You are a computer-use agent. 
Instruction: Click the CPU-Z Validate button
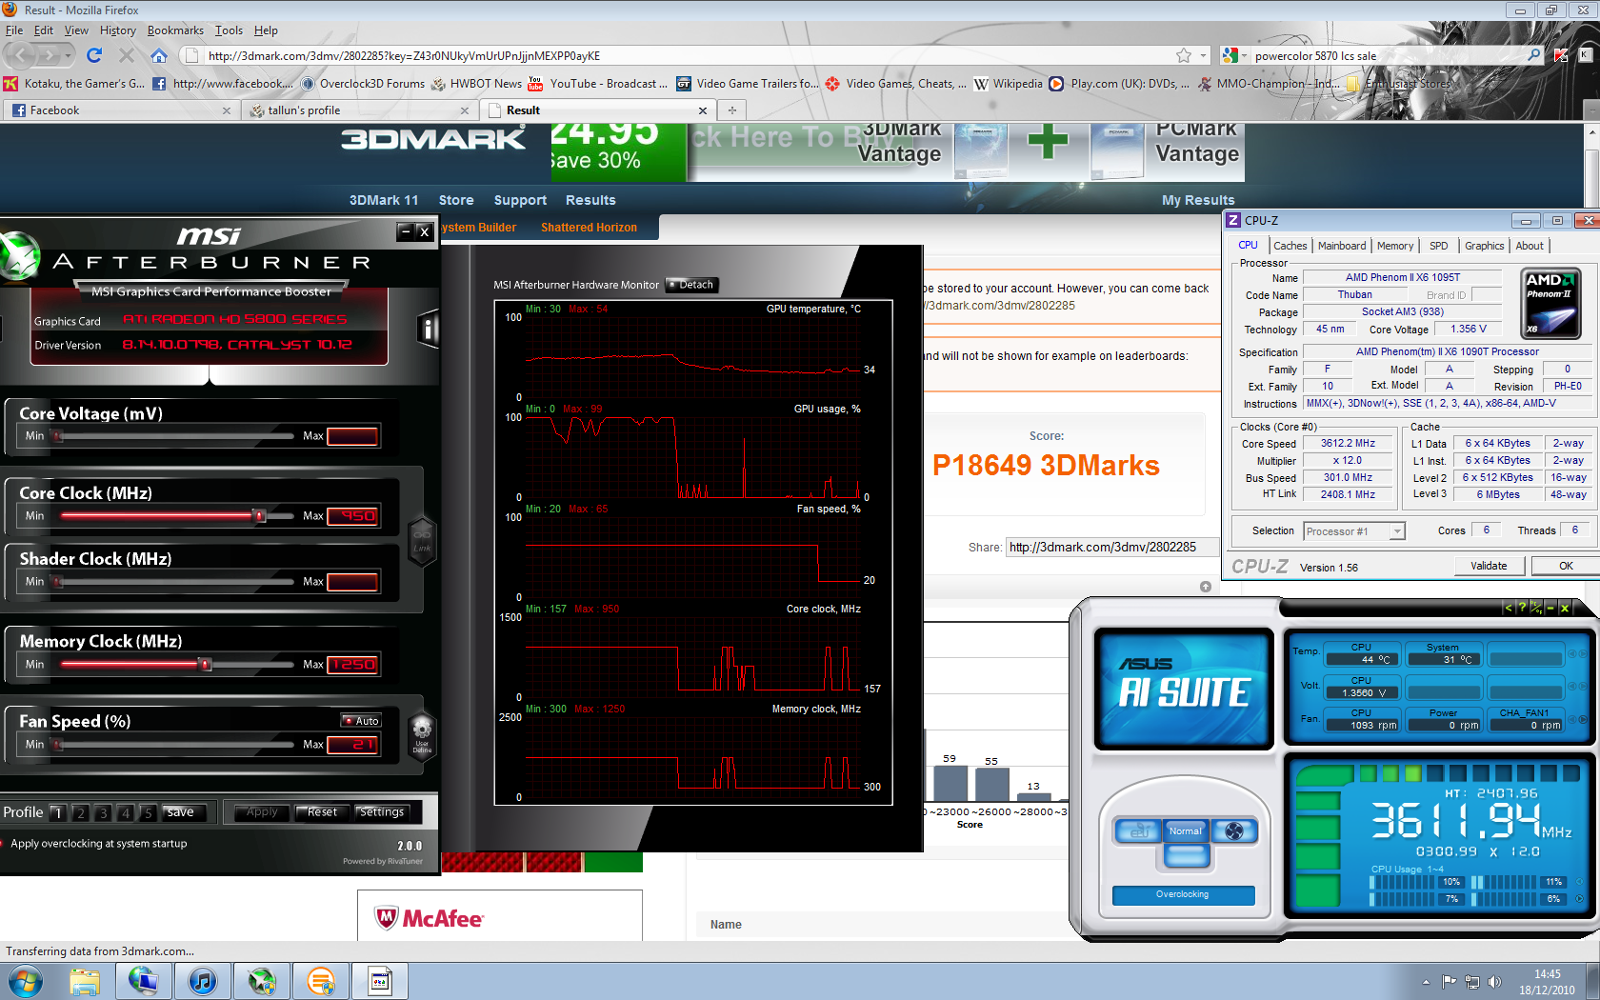(1488, 566)
